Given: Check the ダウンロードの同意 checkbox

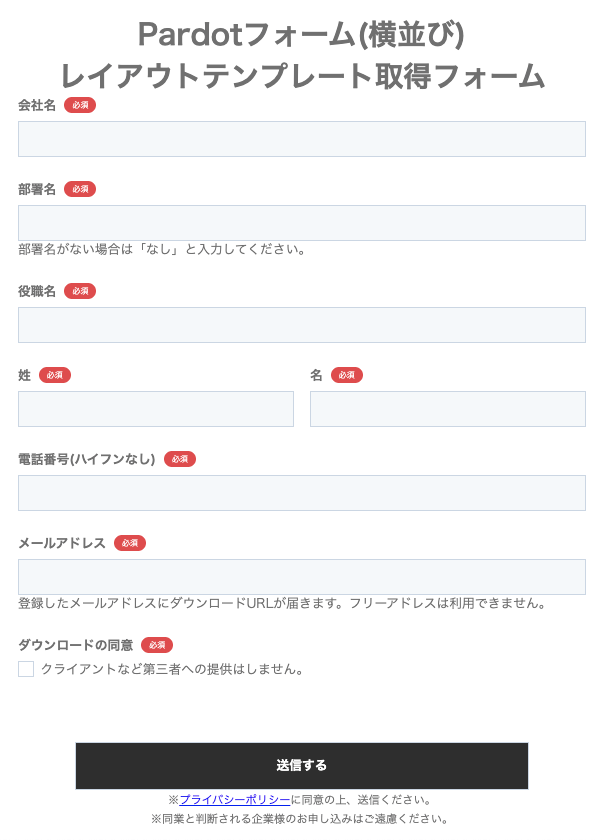Looking at the screenshot, I should 26,669.
